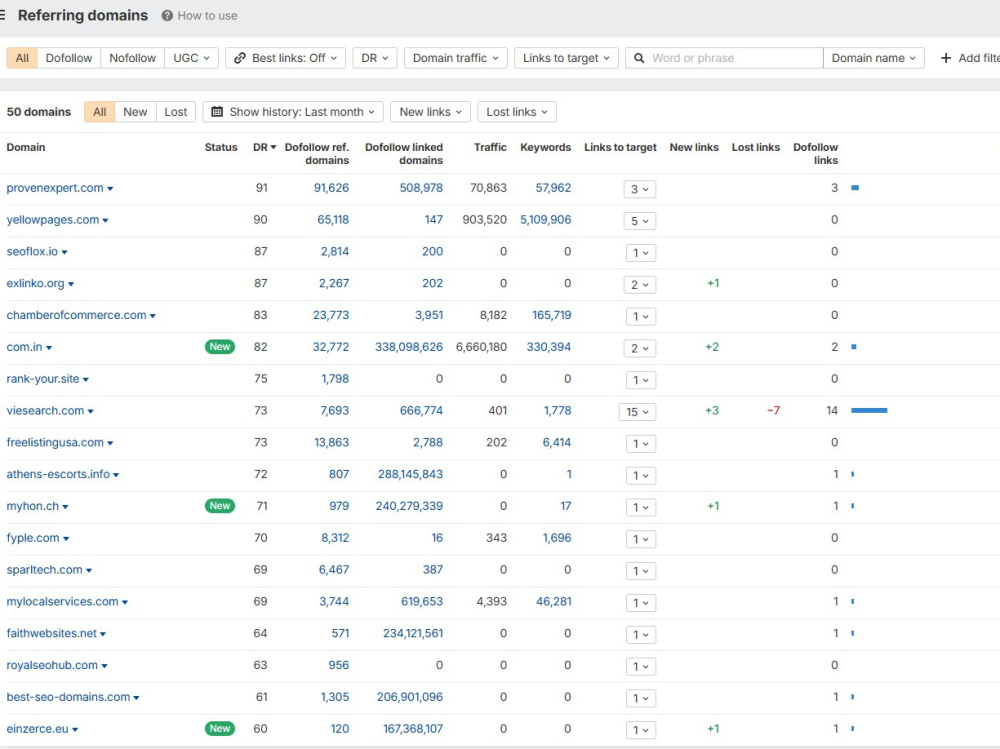Expand links to target for provenexpert.com

click(x=640, y=189)
